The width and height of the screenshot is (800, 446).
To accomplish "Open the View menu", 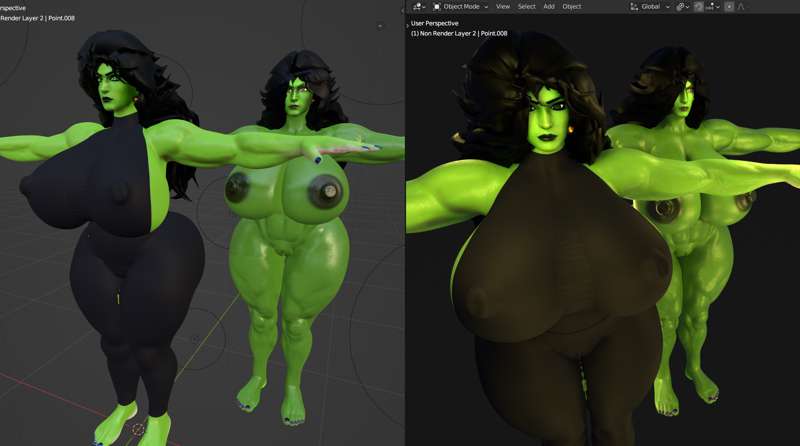I will [x=503, y=7].
